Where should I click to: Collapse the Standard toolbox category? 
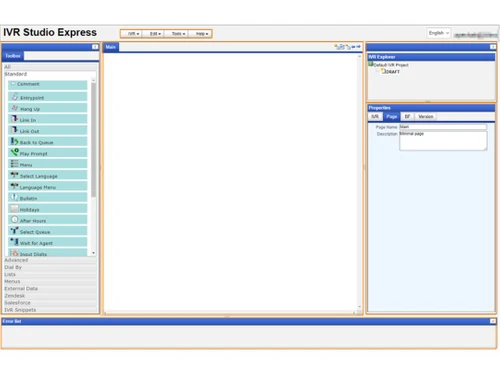[x=50, y=74]
